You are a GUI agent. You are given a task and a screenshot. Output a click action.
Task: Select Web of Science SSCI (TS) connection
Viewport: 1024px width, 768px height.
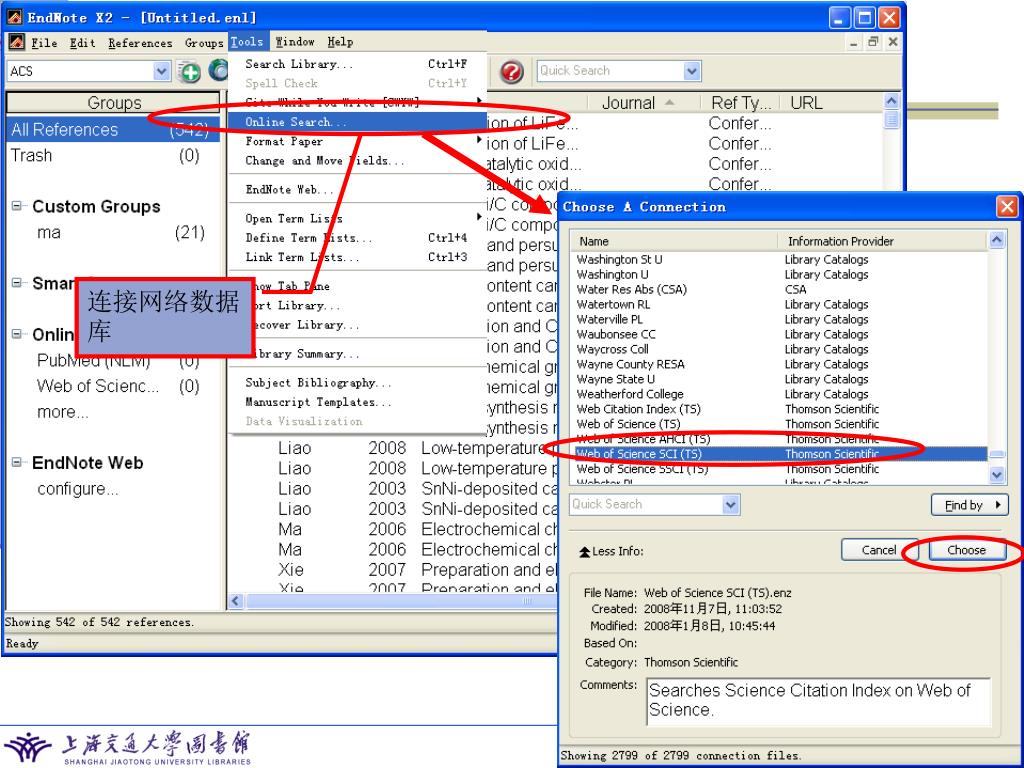pos(779,469)
